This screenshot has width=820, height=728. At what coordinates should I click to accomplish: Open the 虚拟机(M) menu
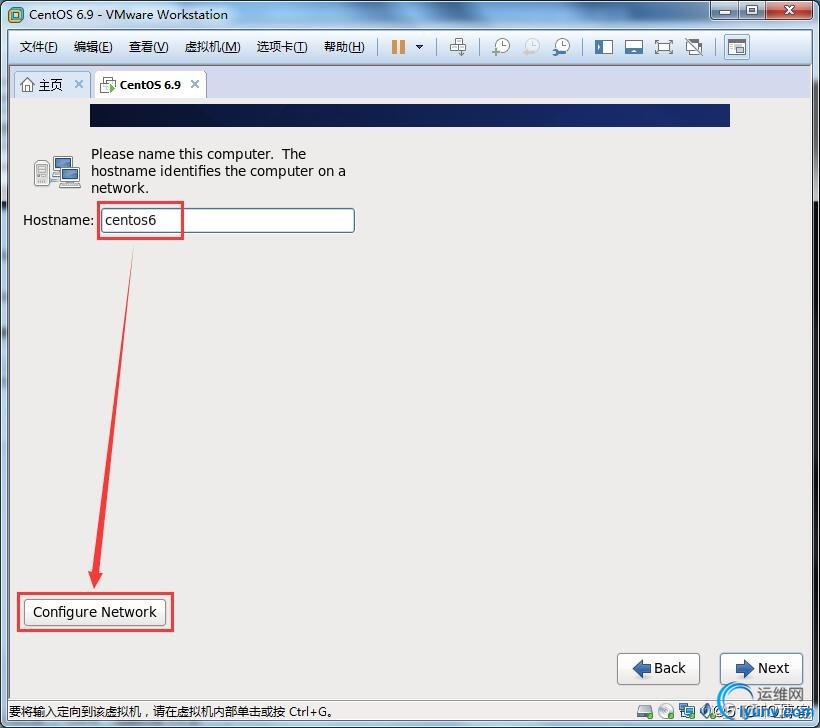tap(212, 47)
